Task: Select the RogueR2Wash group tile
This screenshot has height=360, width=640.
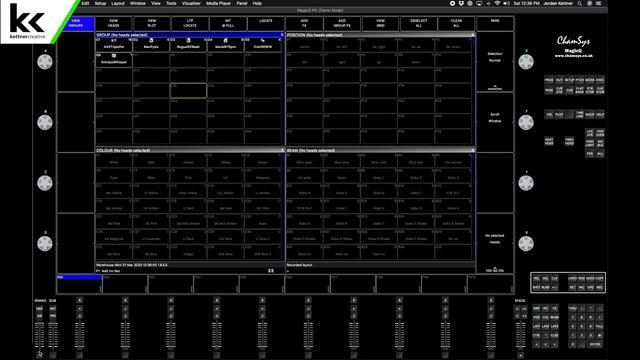Action: (188, 44)
